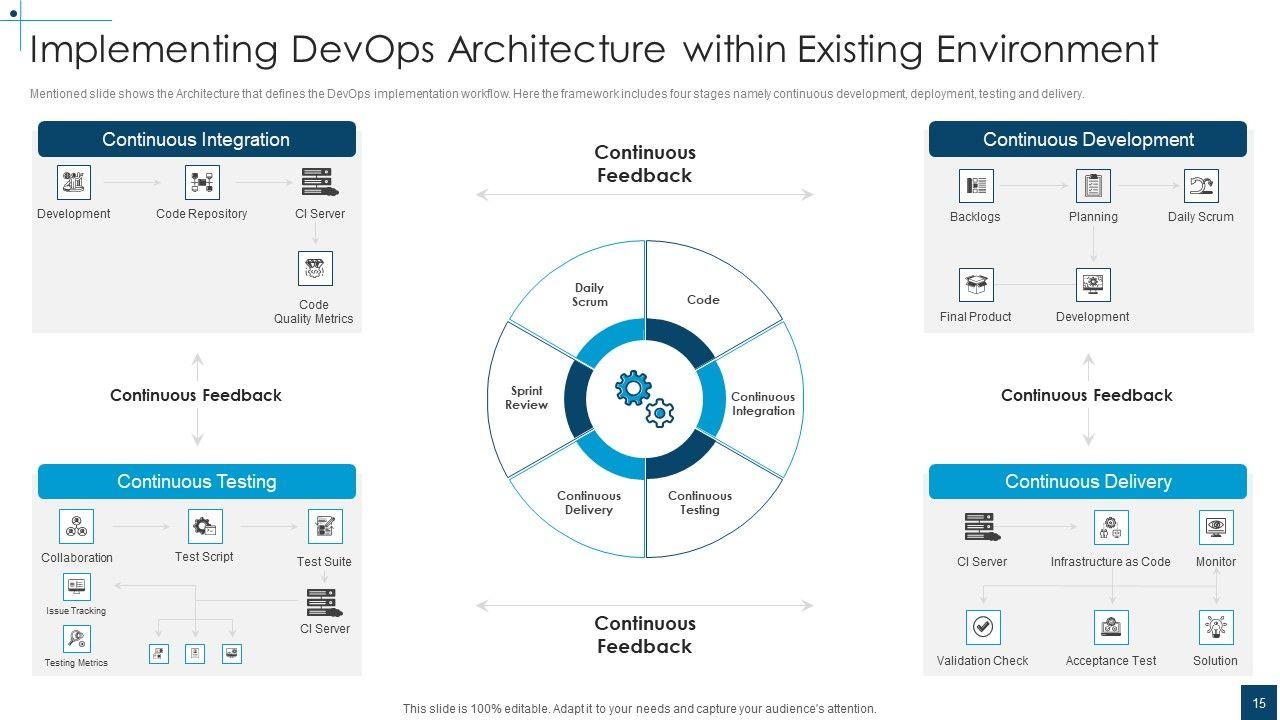Screen dimensions: 1280x720
Task: Select the Continuous Delivery panel header
Action: tap(1088, 481)
